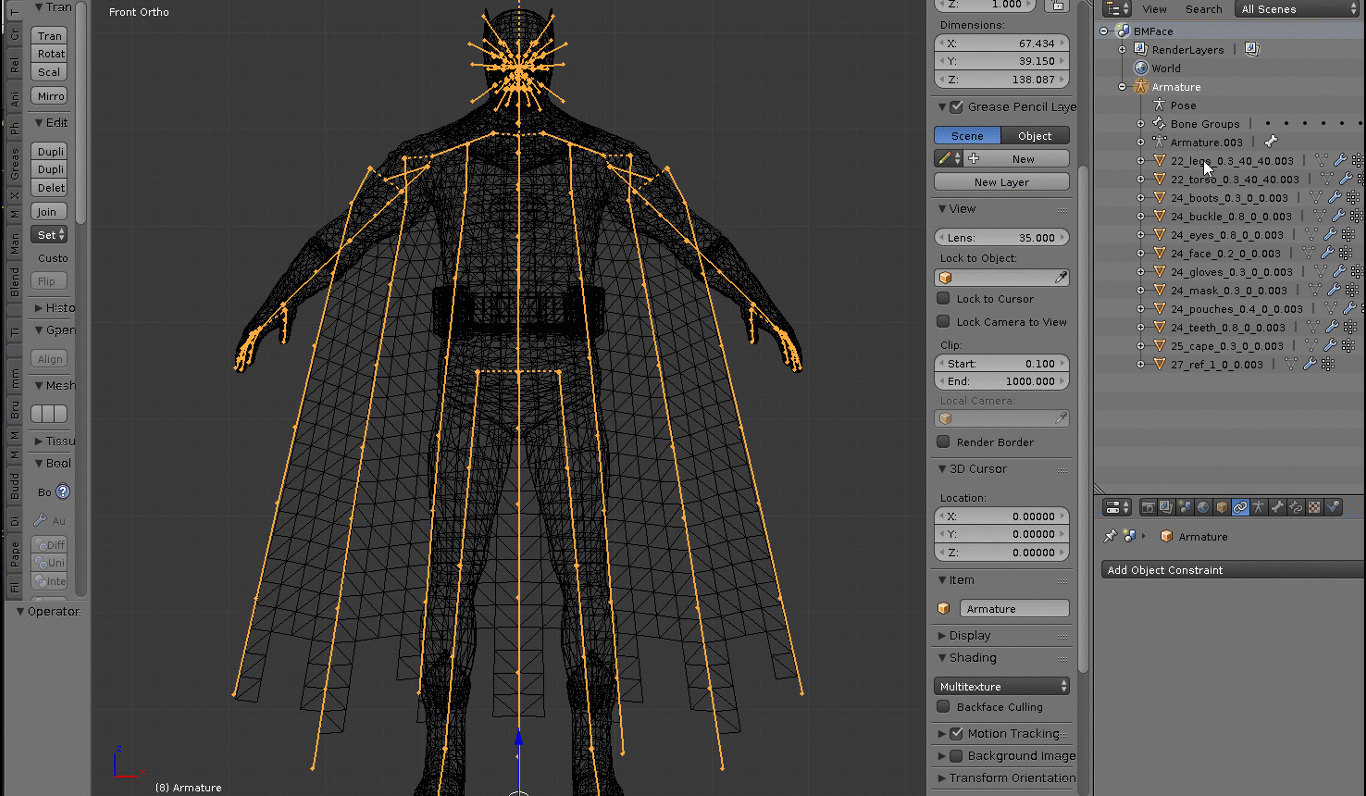Viewport: 1366px width, 796px height.
Task: Open the Multitexture shading dropdown
Action: [x=1002, y=687]
